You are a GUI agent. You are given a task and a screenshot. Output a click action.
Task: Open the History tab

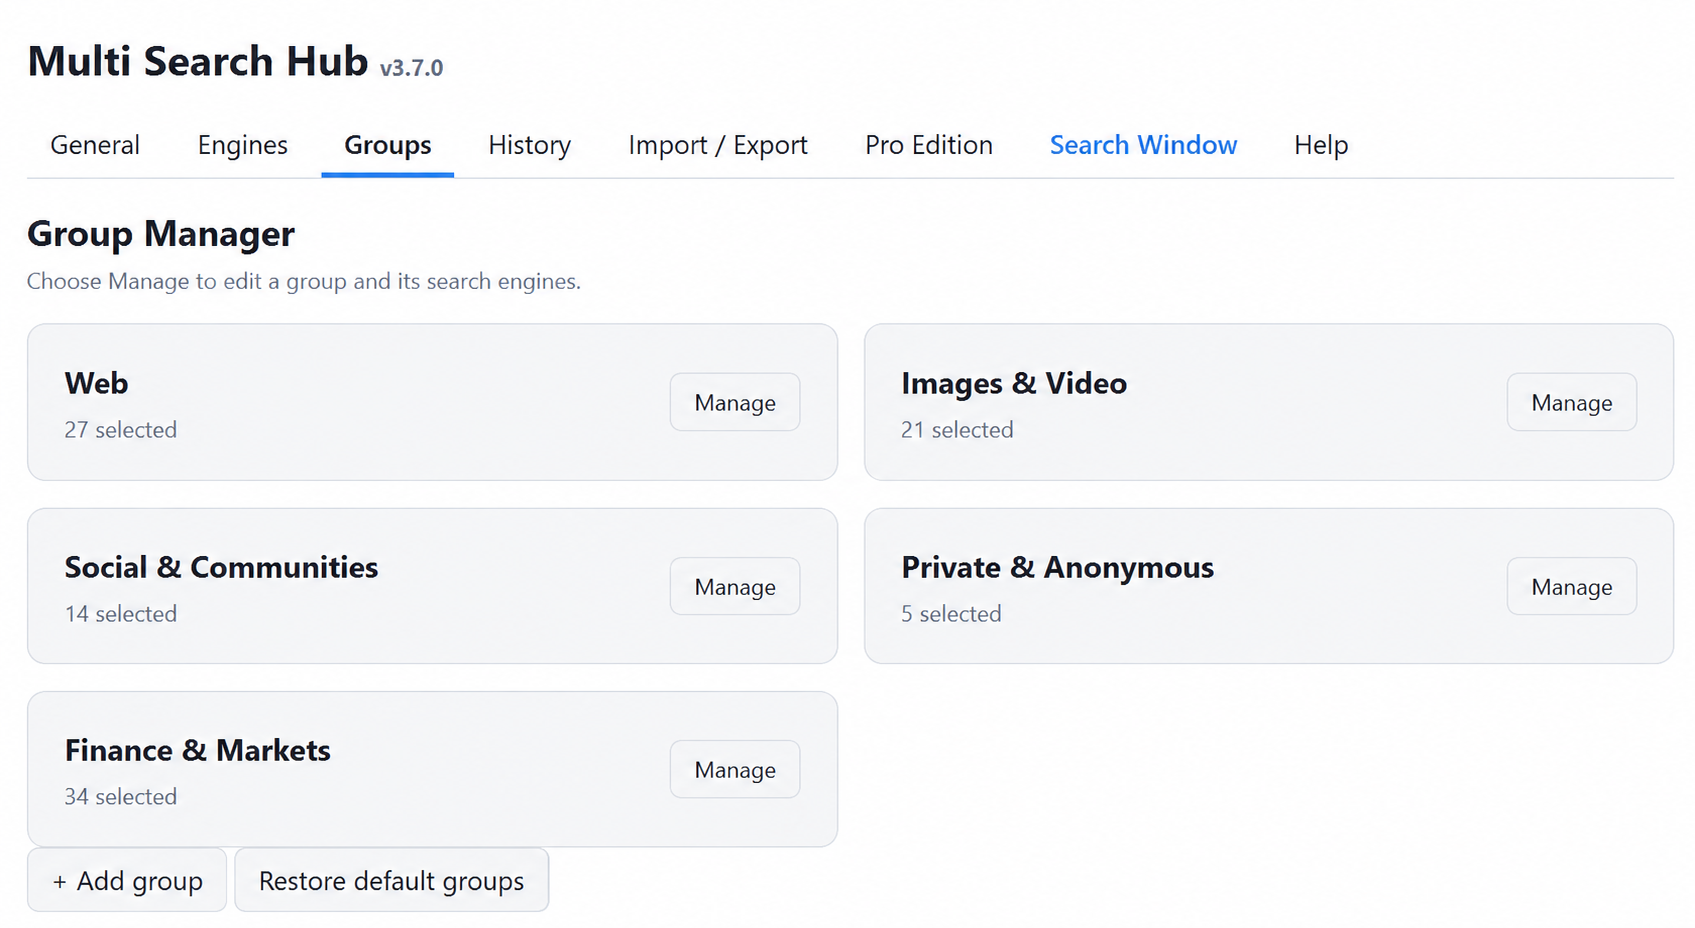530,145
